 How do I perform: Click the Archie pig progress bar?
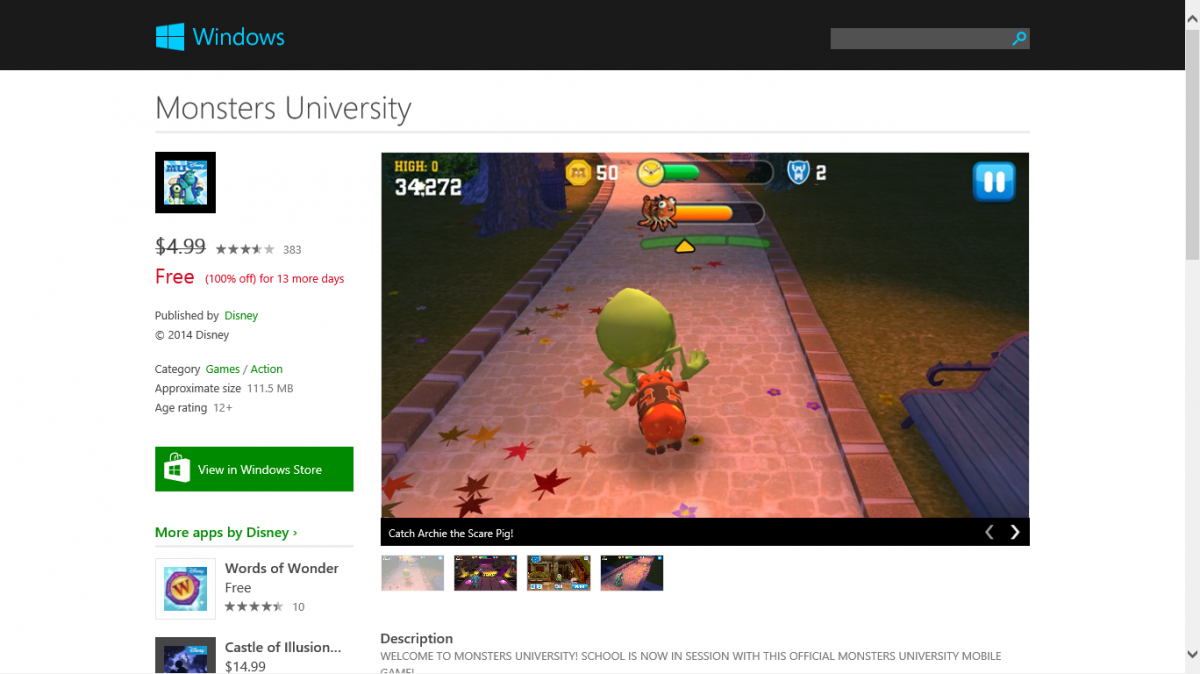click(x=718, y=212)
